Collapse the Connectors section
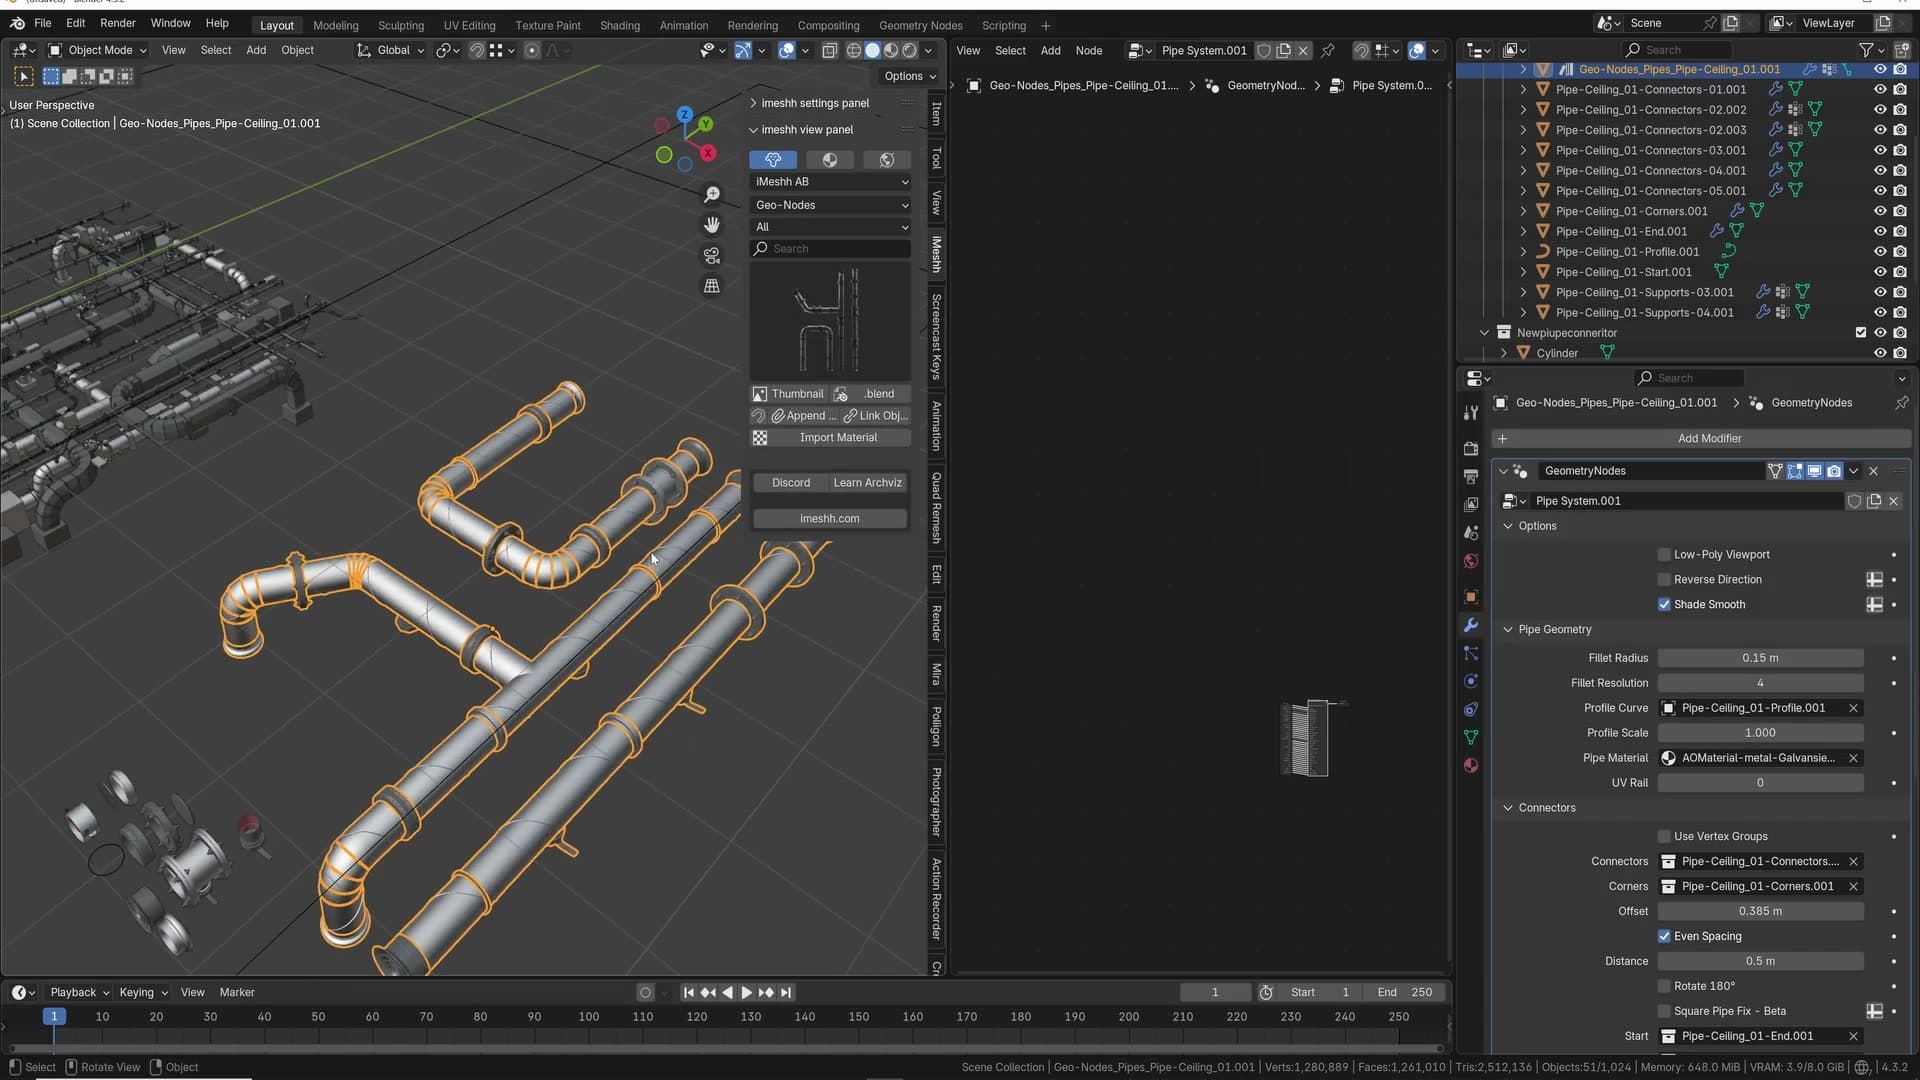Image resolution: width=1920 pixels, height=1080 pixels. (1508, 808)
